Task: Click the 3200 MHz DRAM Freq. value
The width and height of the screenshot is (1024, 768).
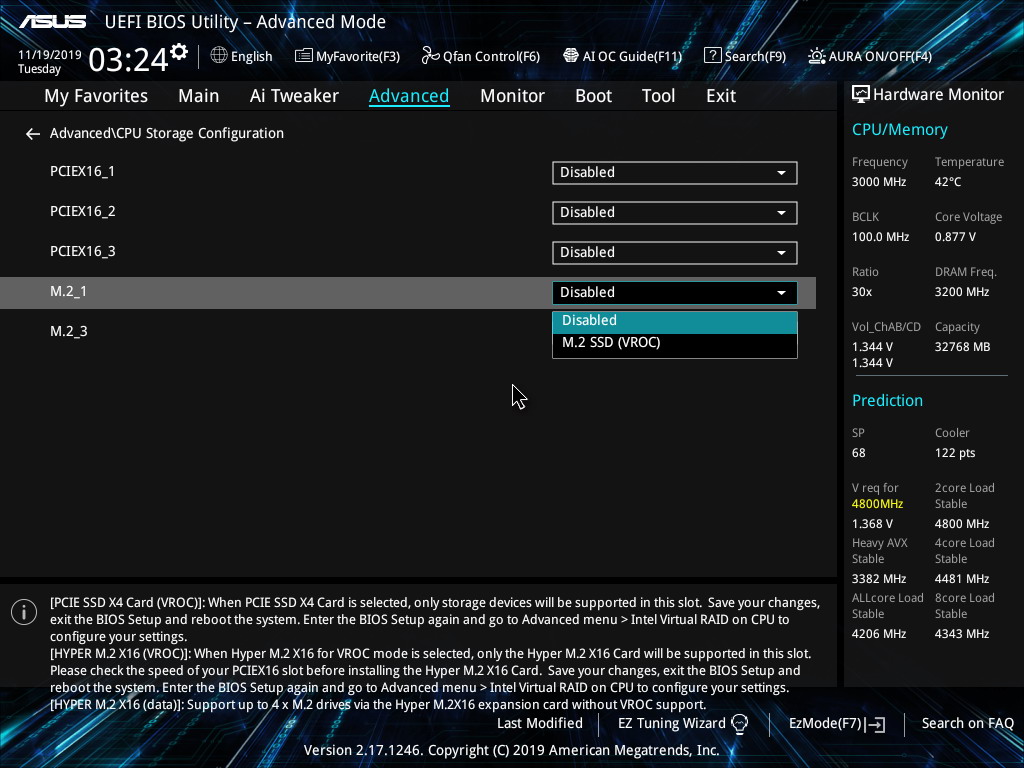Action: [x=962, y=292]
